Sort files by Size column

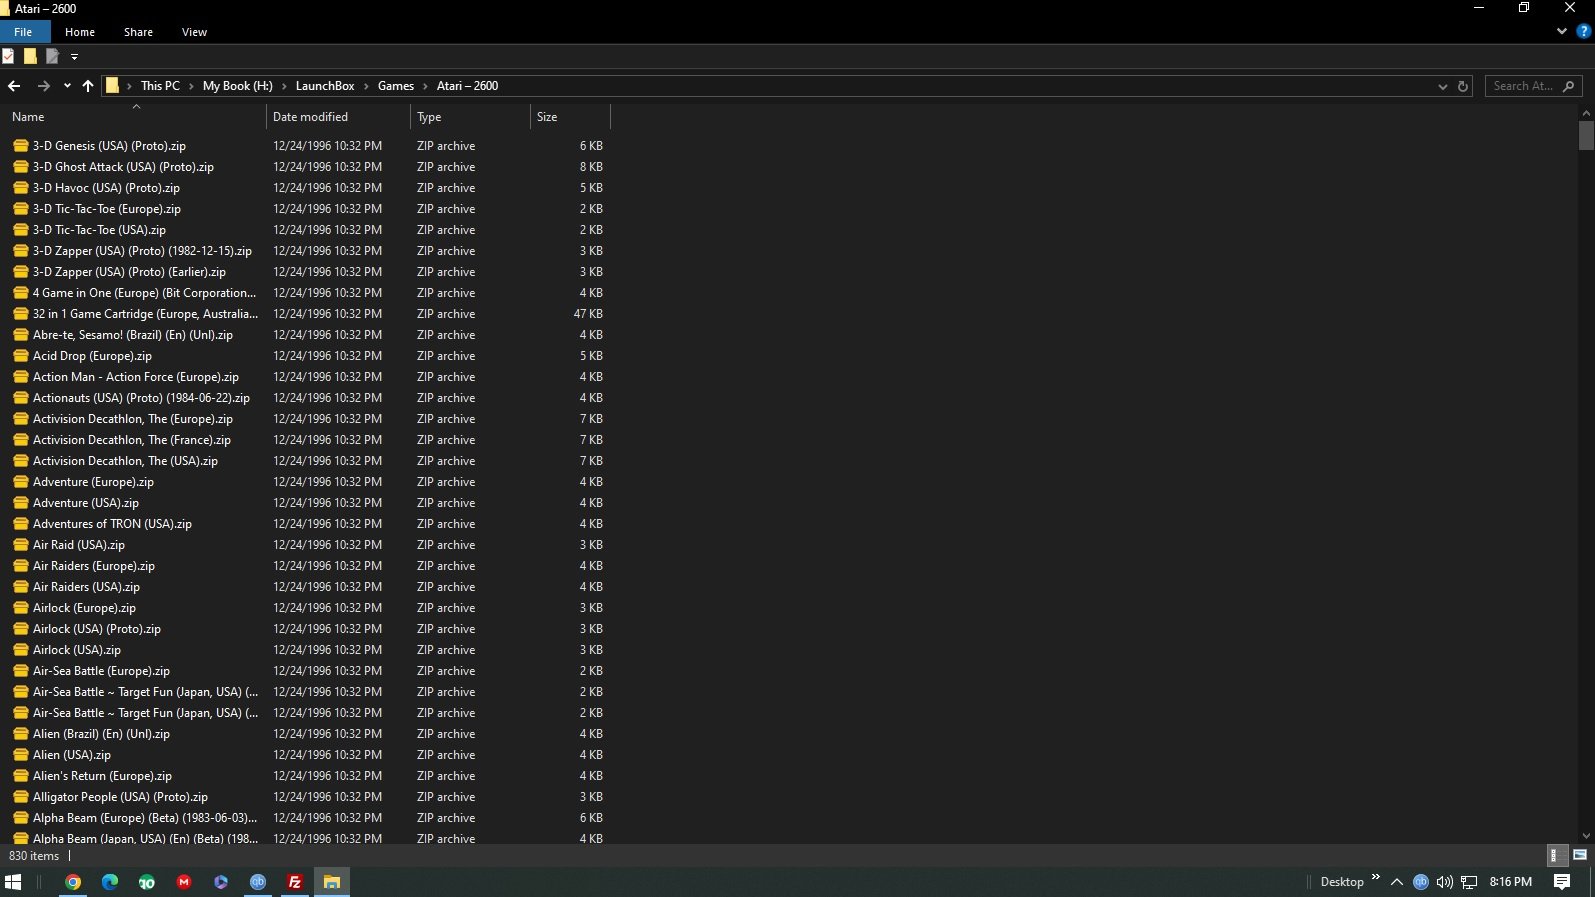pos(570,117)
